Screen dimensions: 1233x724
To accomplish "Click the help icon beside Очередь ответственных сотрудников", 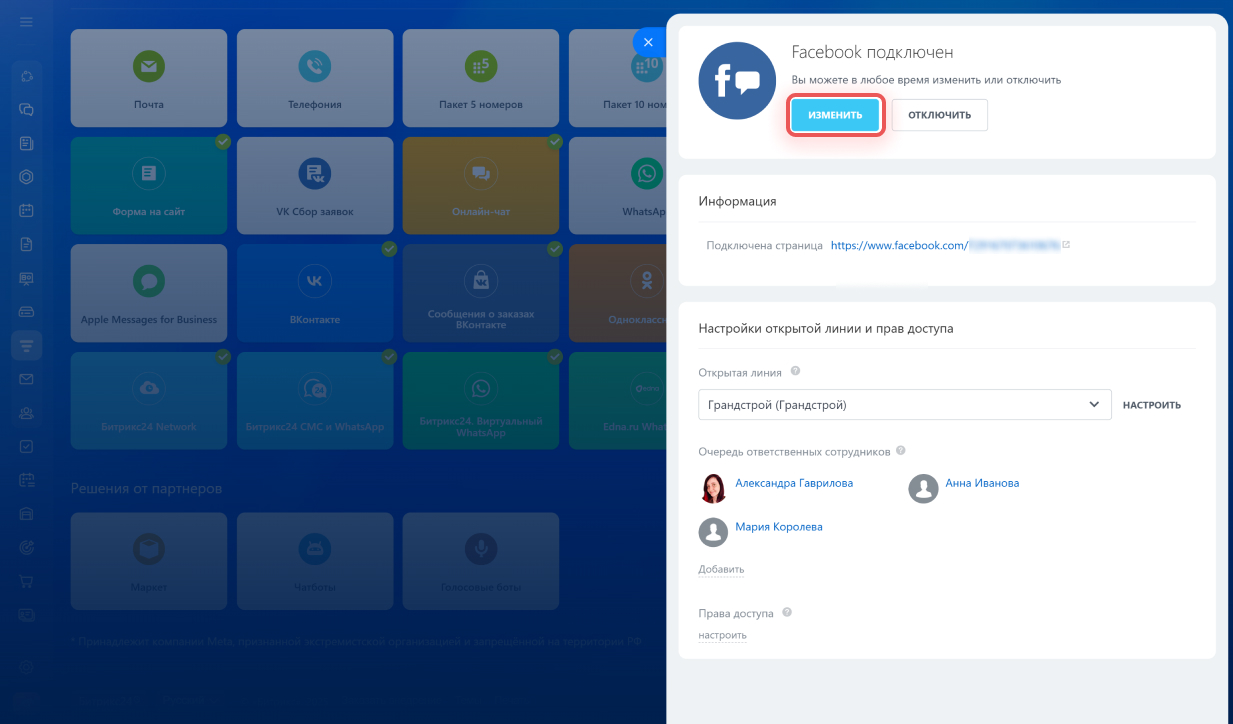I will point(901,451).
